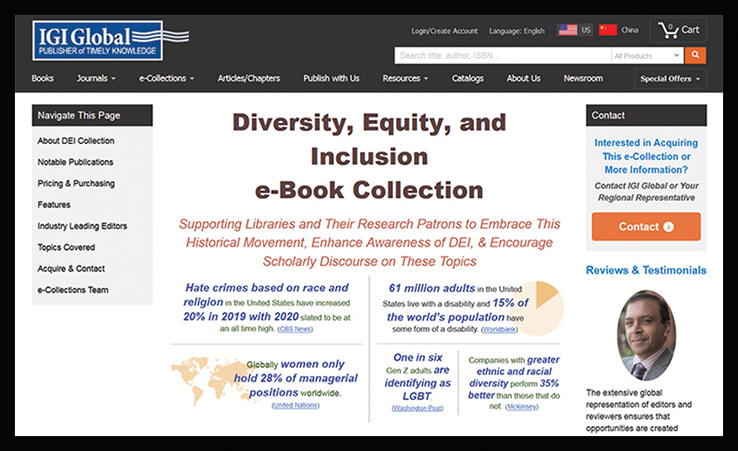Click Interested in Acquiring This e-Collection text
The height and width of the screenshot is (451, 738).
click(646, 156)
